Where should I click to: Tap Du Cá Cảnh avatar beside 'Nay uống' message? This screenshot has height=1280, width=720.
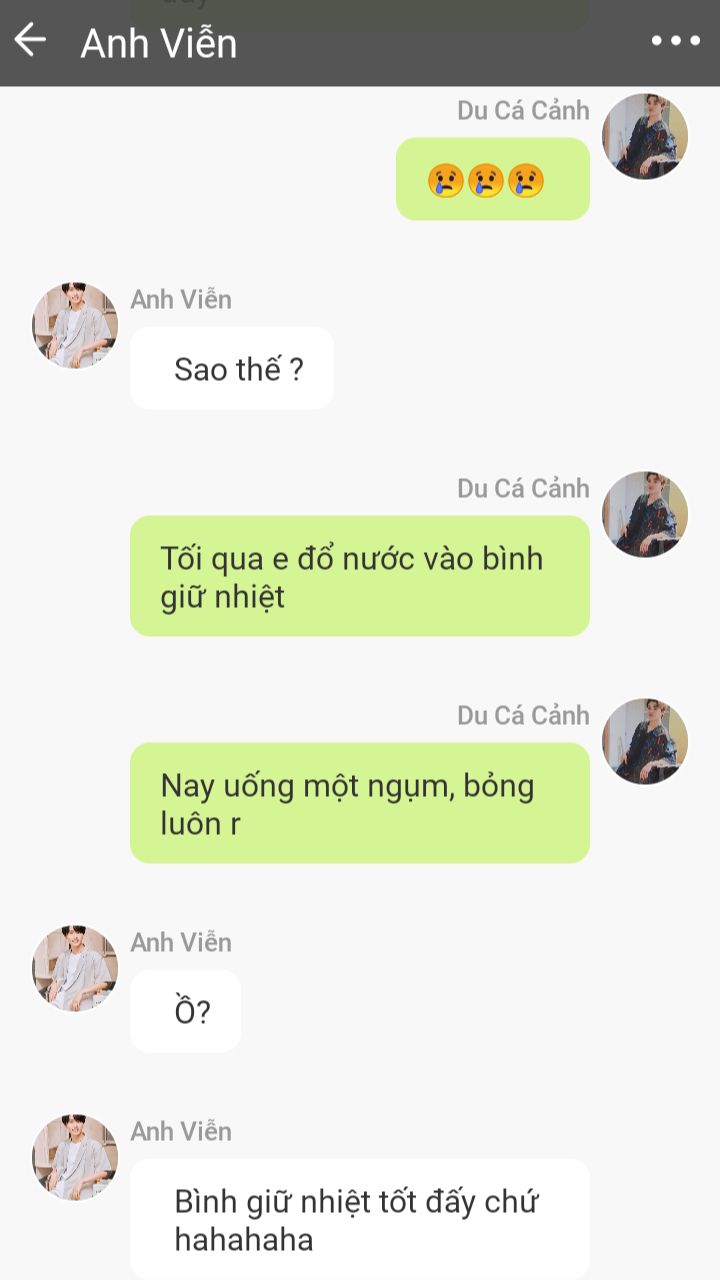click(645, 742)
